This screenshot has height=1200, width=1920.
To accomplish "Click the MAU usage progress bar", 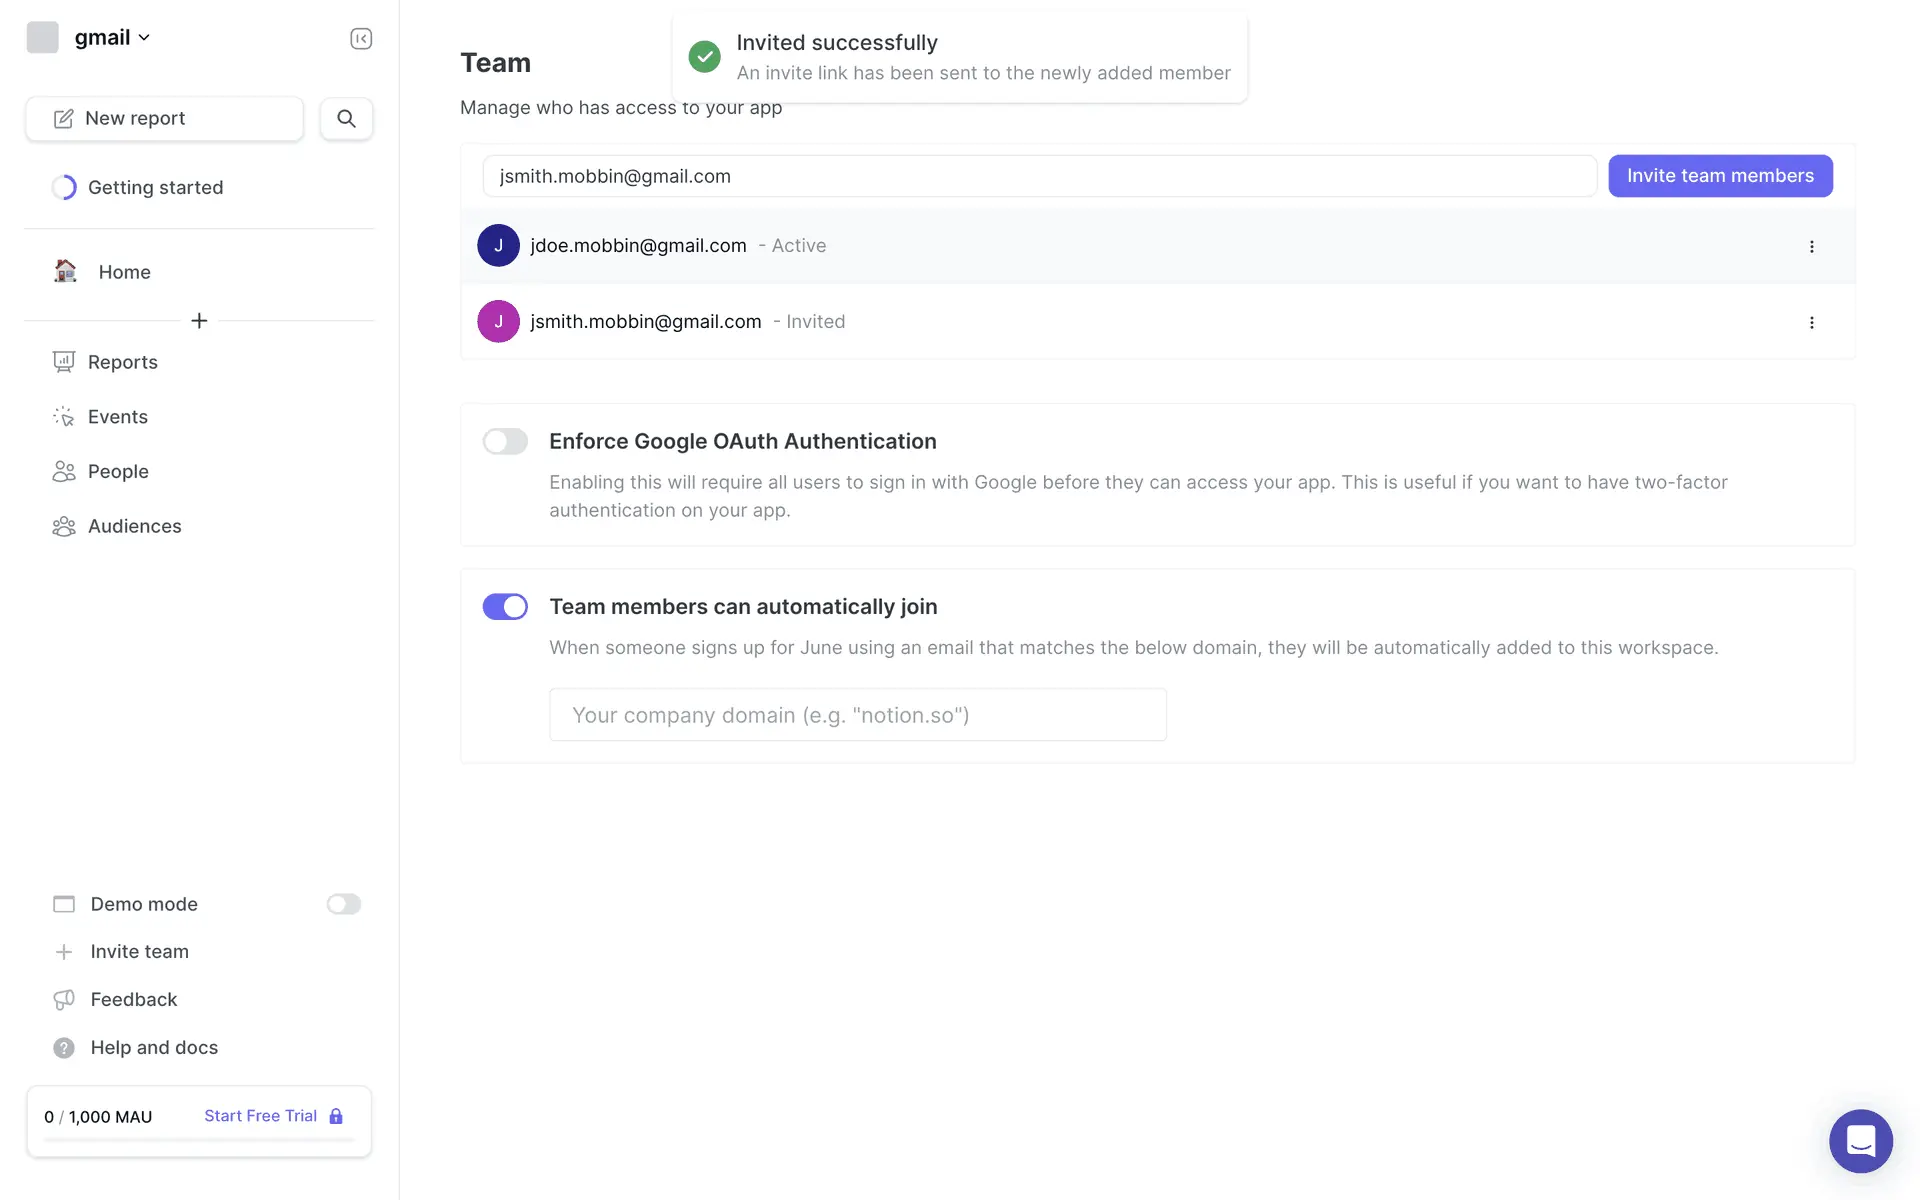I will (199, 1140).
